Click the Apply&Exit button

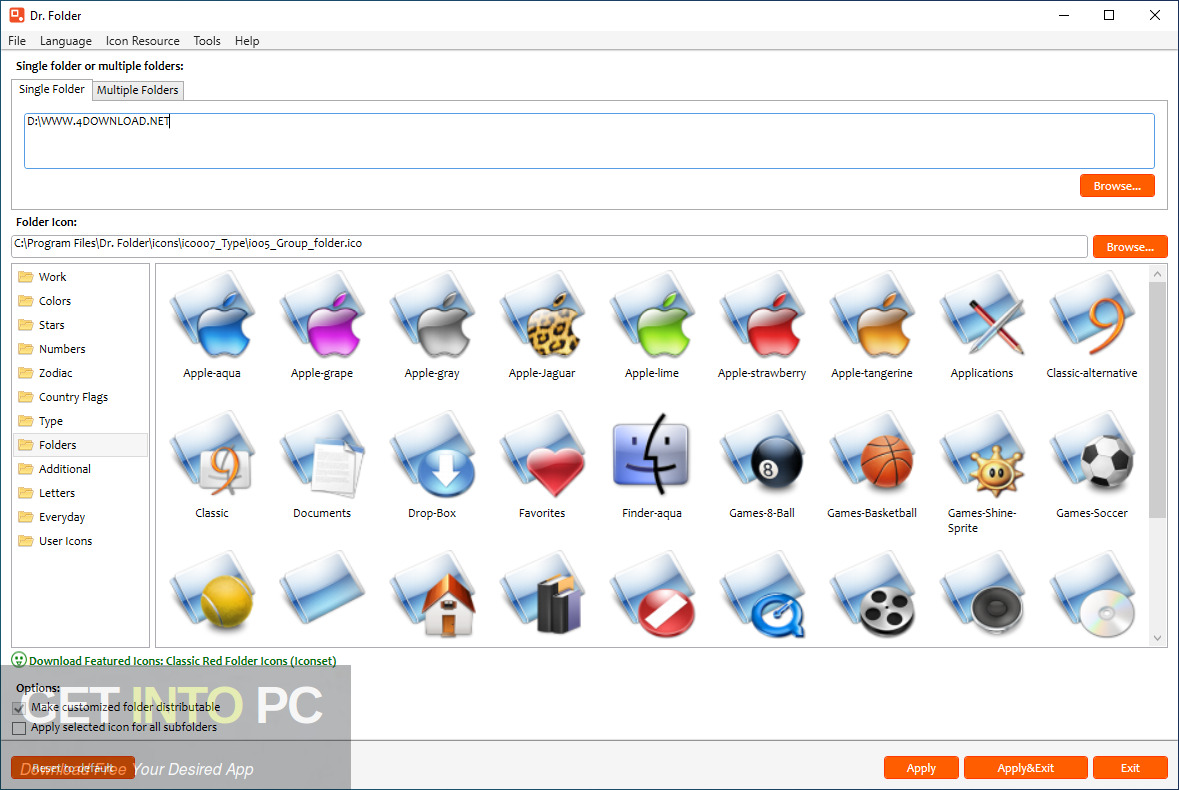tap(1025, 767)
